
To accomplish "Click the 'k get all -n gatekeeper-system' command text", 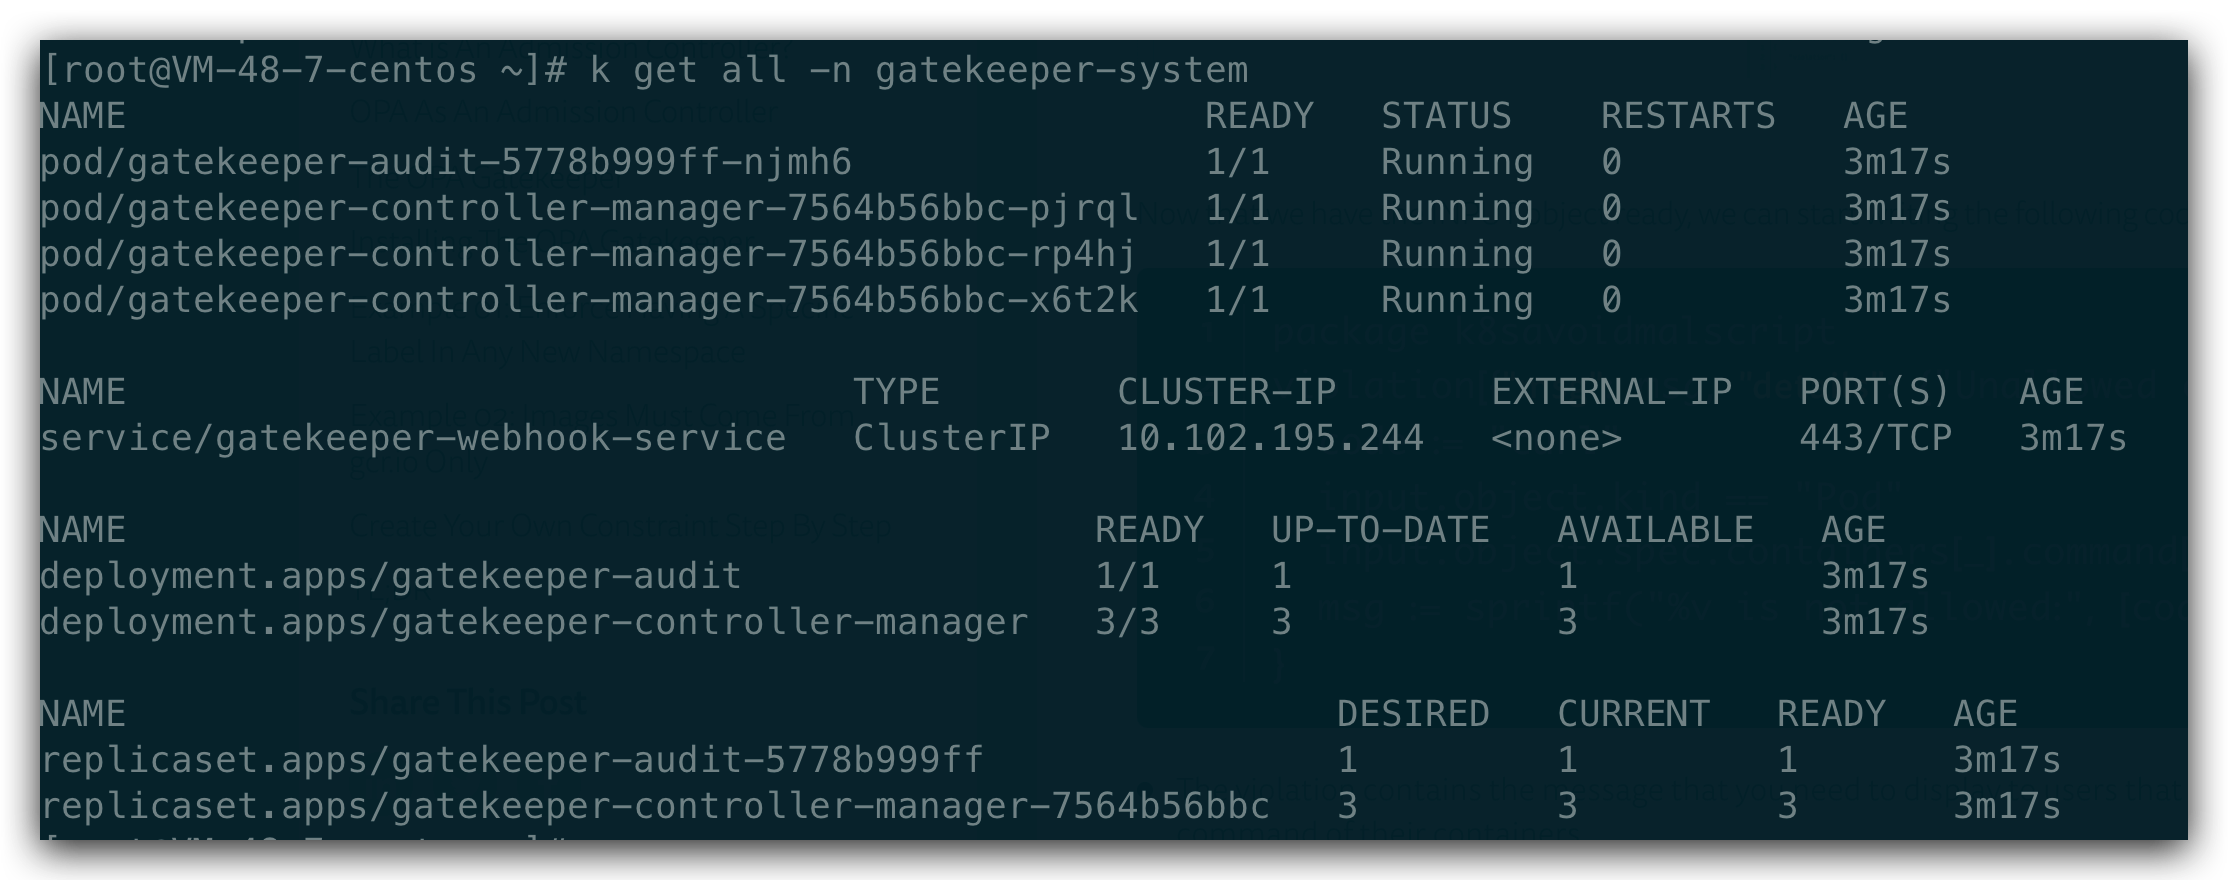I will pos(918,70).
